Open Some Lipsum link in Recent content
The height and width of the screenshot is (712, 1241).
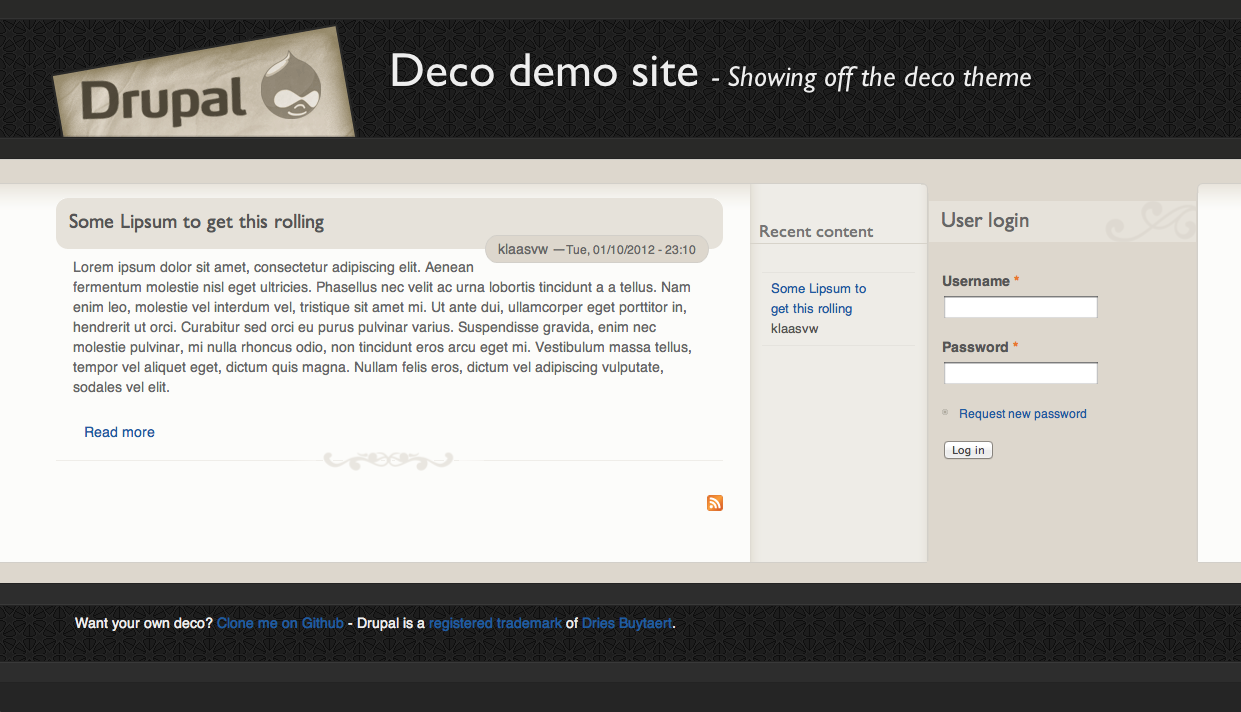[819, 298]
